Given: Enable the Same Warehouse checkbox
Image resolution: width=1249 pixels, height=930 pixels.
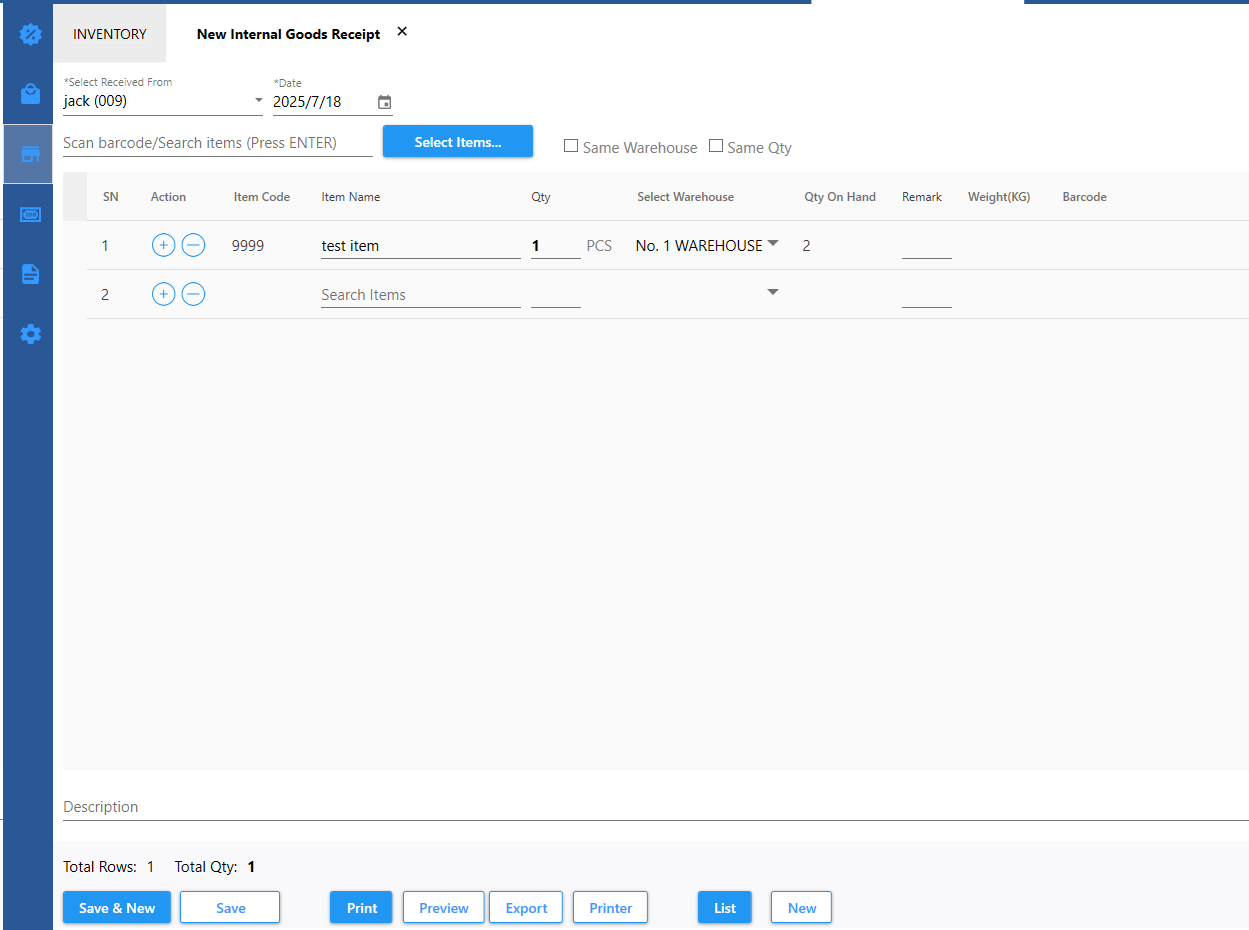Looking at the screenshot, I should [x=571, y=146].
